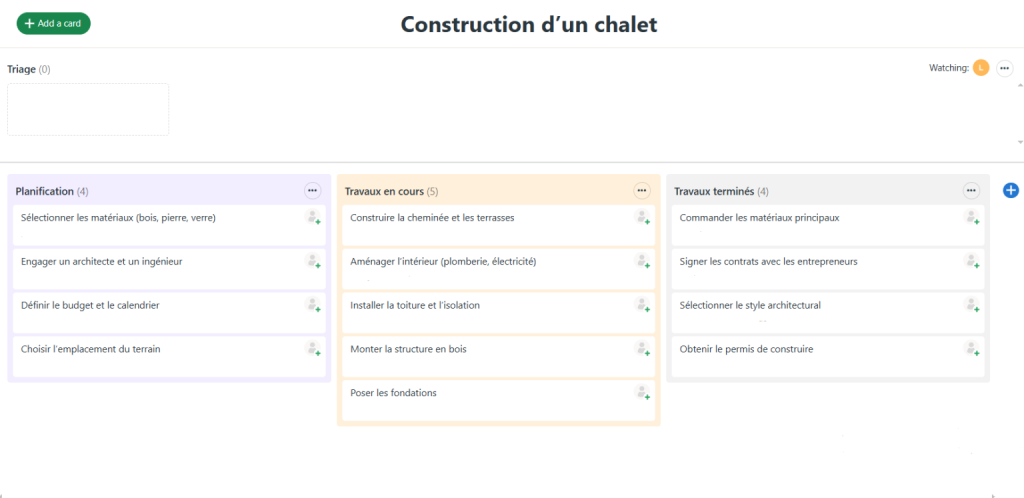Open the board options menu beside Watching
The width and height of the screenshot is (1024, 498).
[1005, 68]
